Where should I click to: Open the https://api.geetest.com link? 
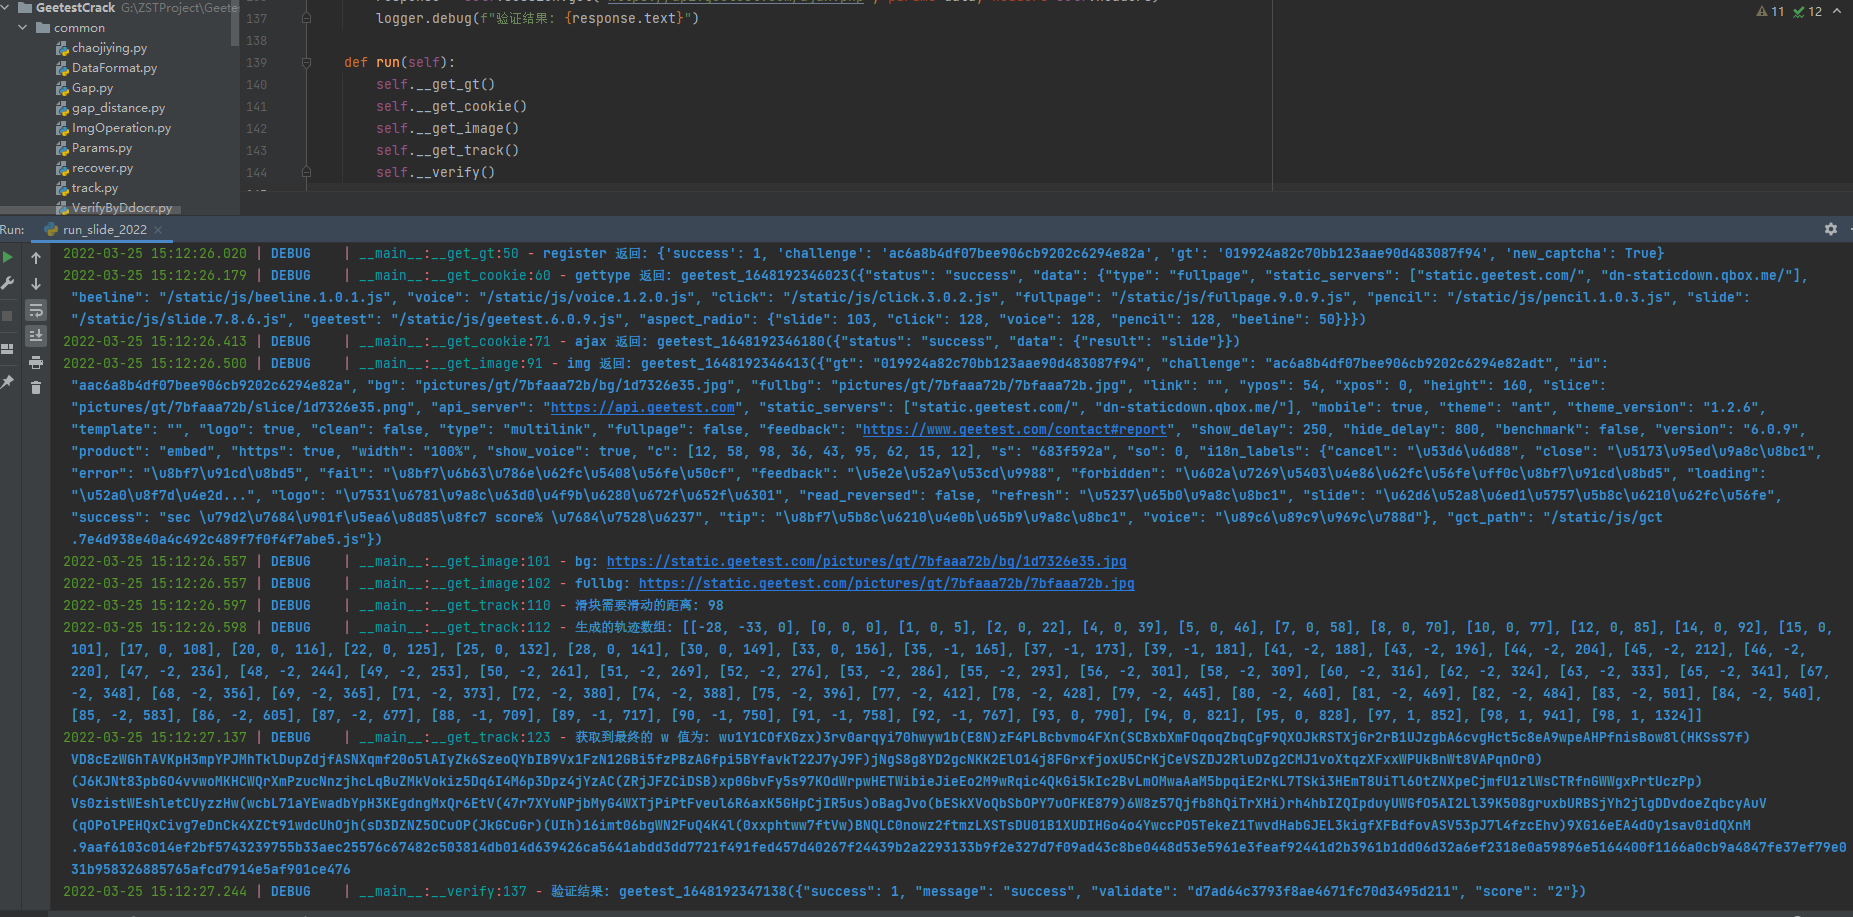[643, 407]
